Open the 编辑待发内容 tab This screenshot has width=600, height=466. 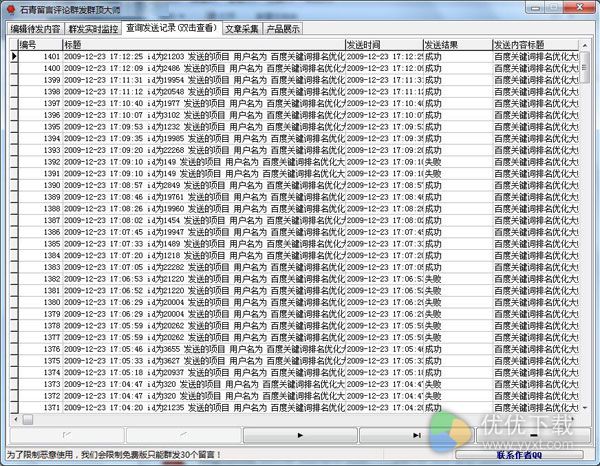[36, 29]
